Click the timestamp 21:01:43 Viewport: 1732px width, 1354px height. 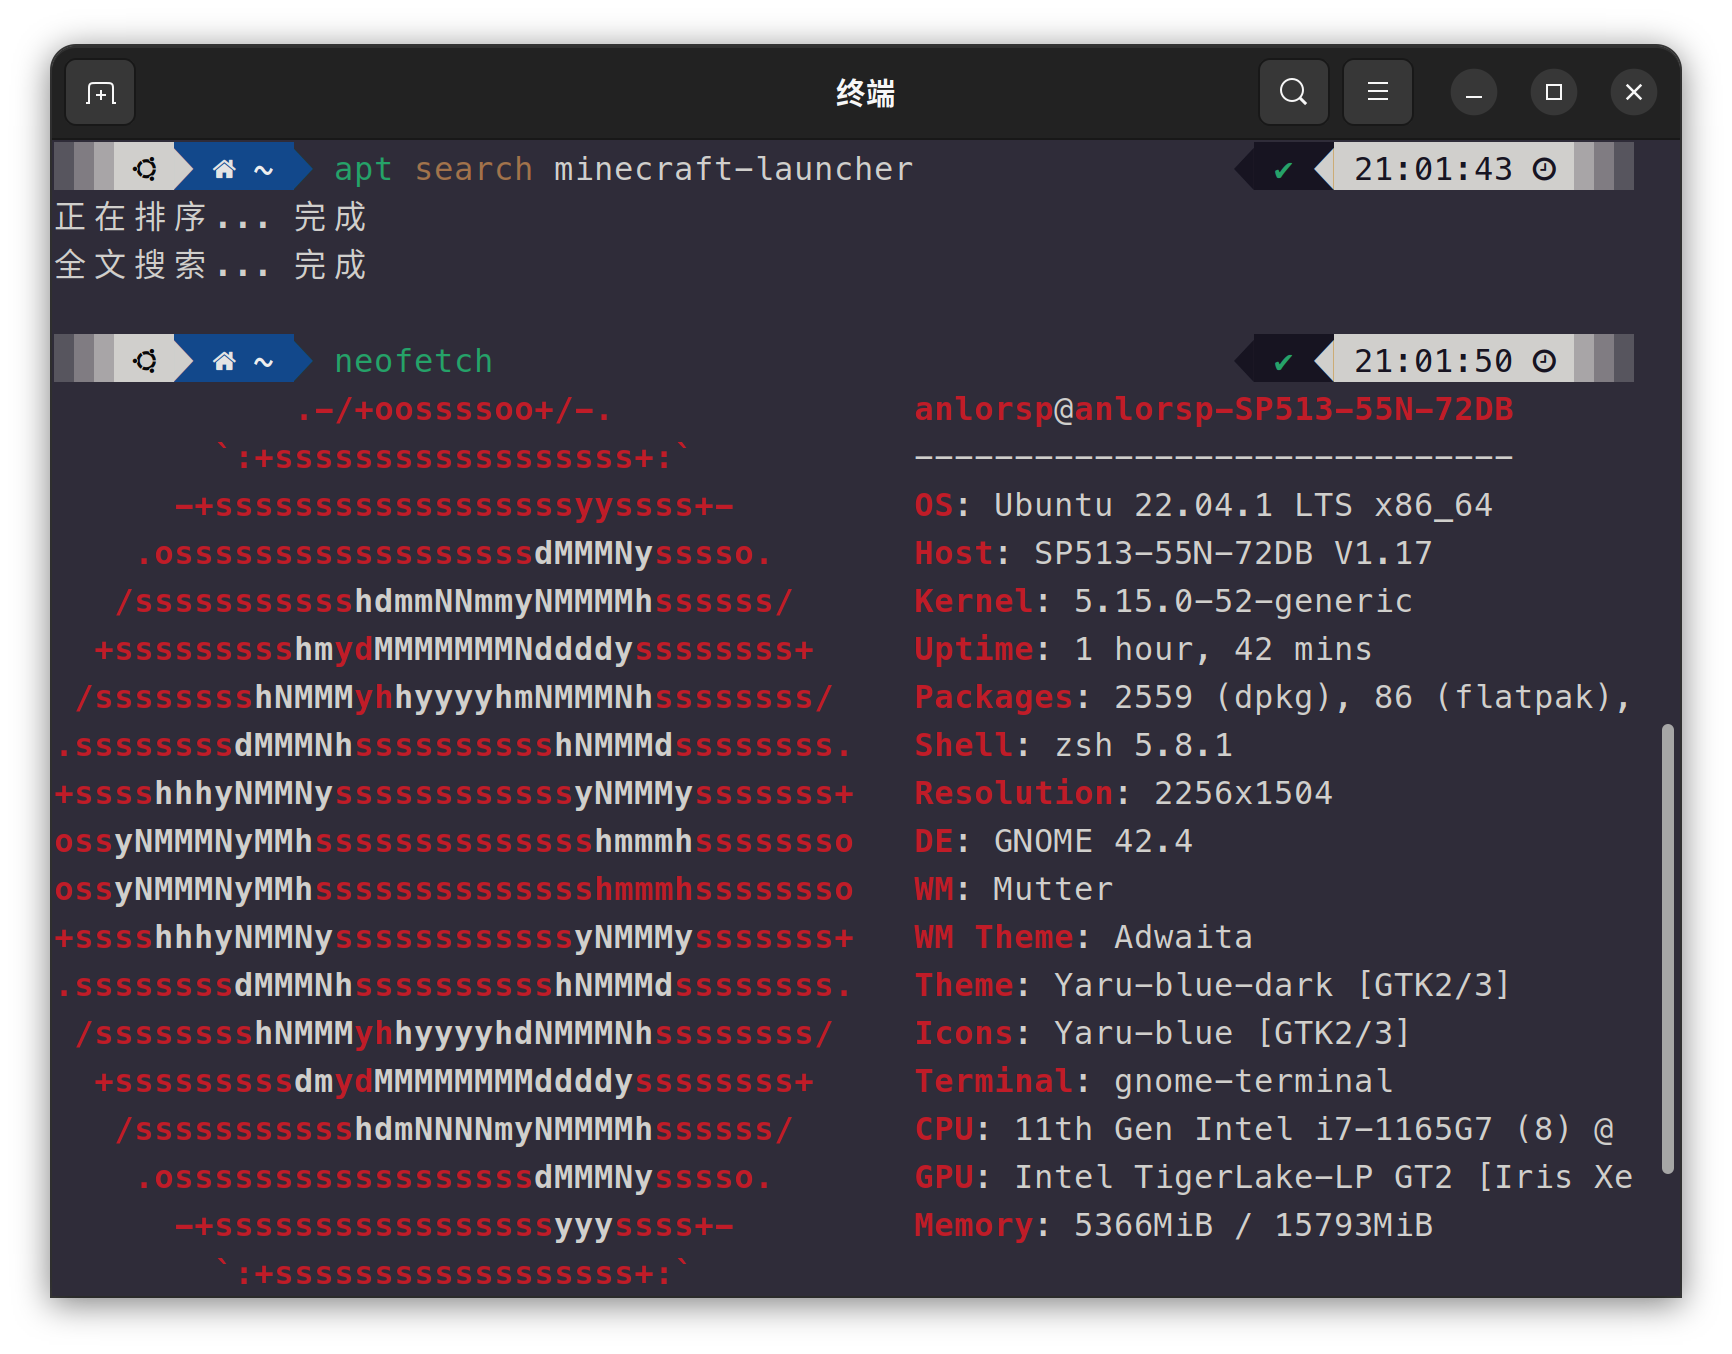pos(1433,169)
